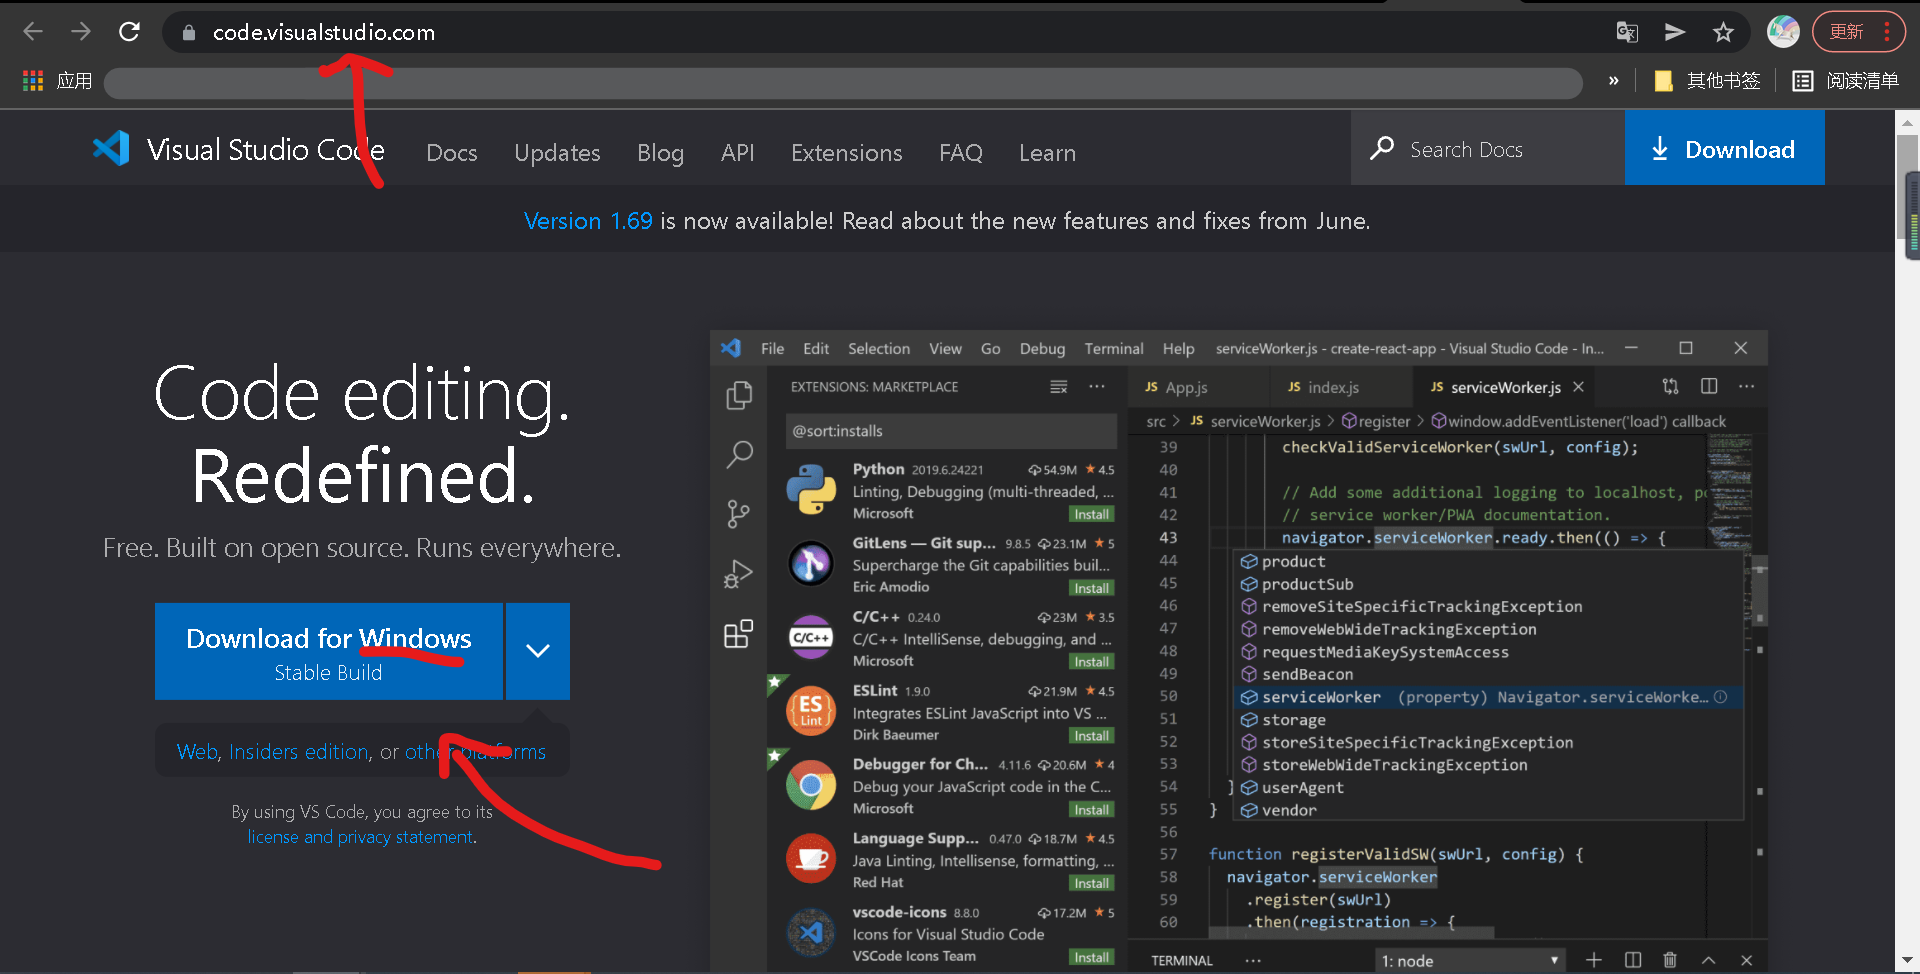Click the @sort:installs search field
Image resolution: width=1920 pixels, height=974 pixels.
click(x=950, y=431)
